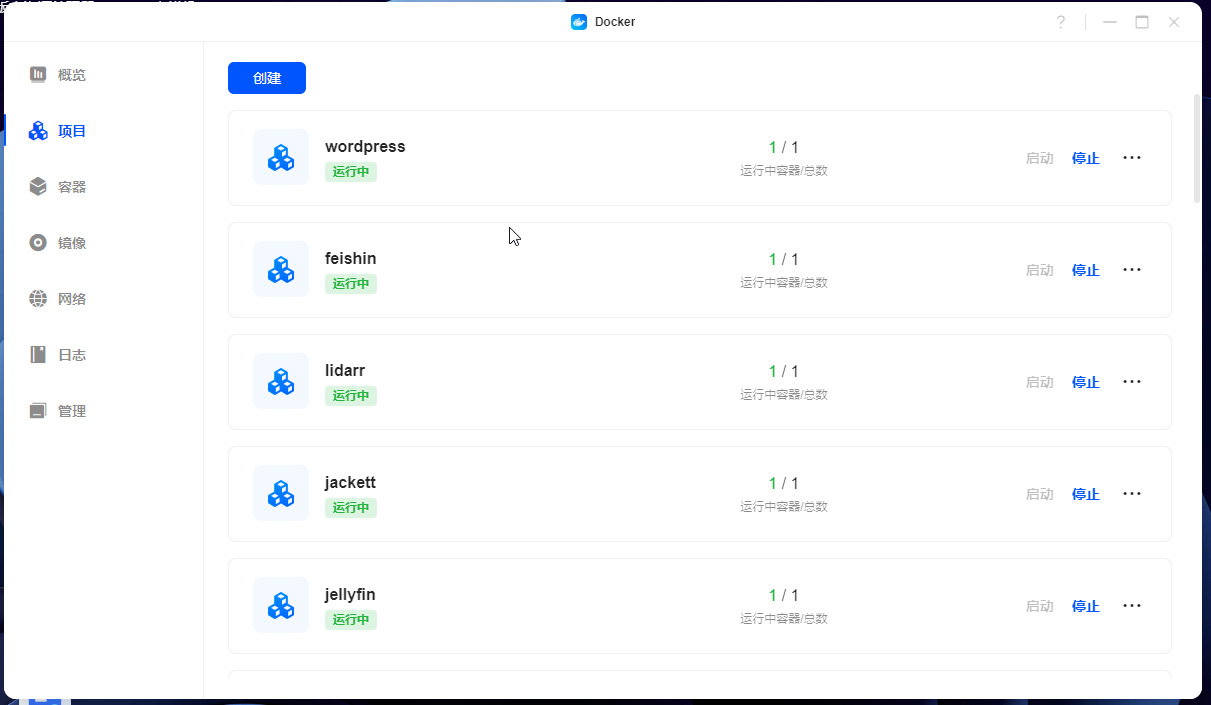Switch to the 网络 tab label
Image resolution: width=1211 pixels, height=705 pixels.
point(72,299)
